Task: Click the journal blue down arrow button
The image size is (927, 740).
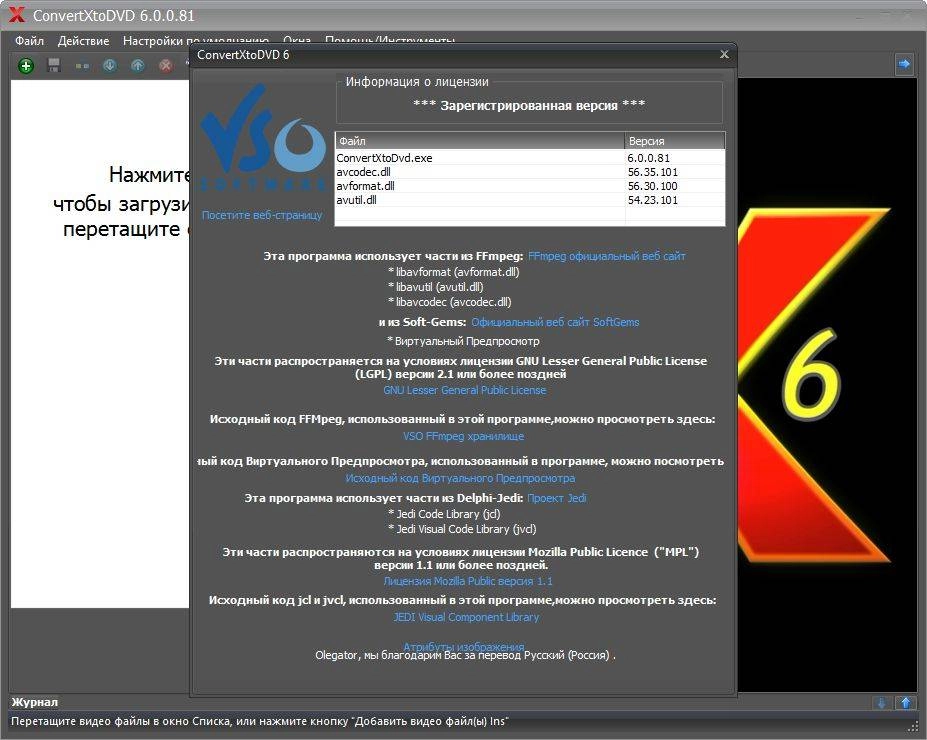Action: click(881, 702)
